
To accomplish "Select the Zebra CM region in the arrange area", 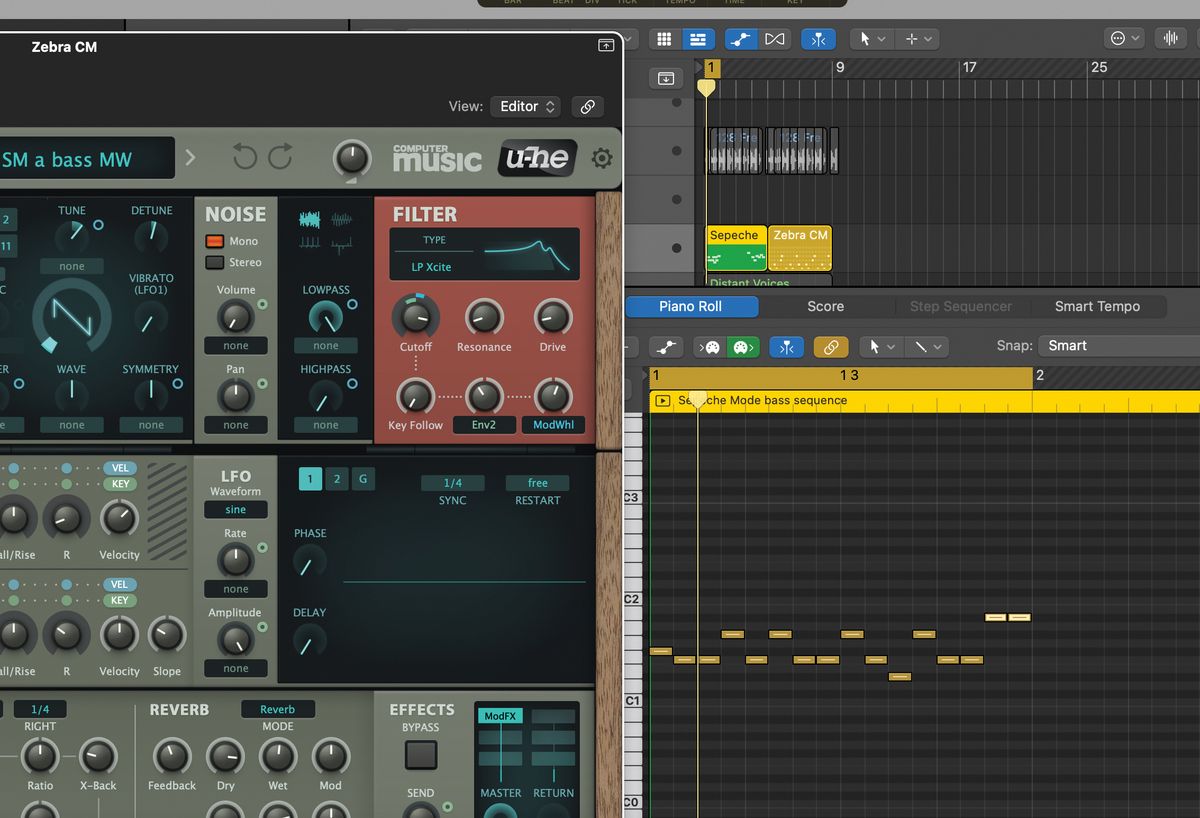I will (x=799, y=247).
